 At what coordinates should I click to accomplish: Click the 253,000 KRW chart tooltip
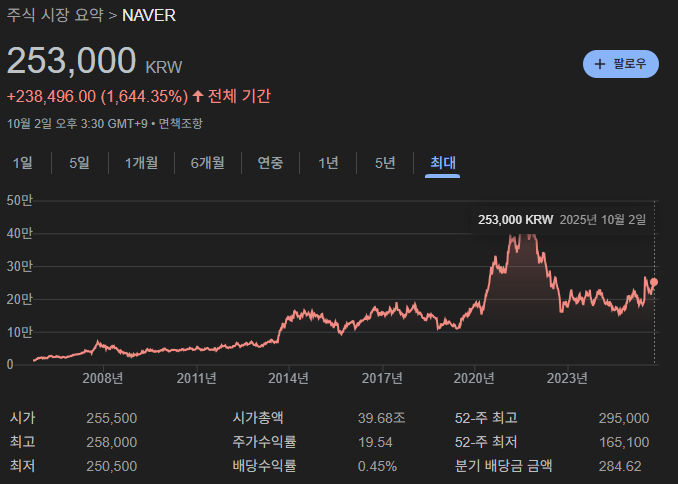click(562, 220)
